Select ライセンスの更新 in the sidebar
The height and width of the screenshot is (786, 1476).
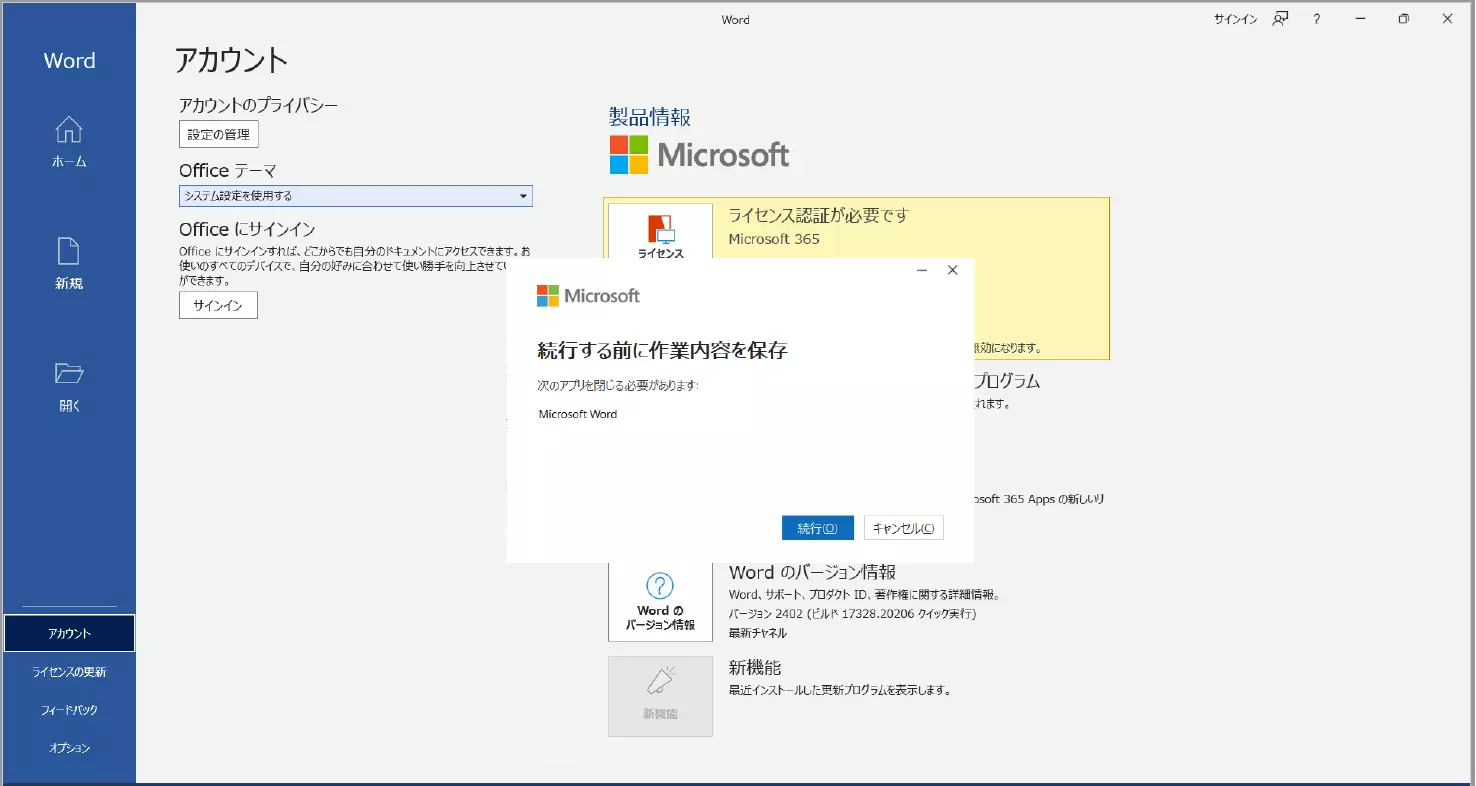click(x=69, y=672)
